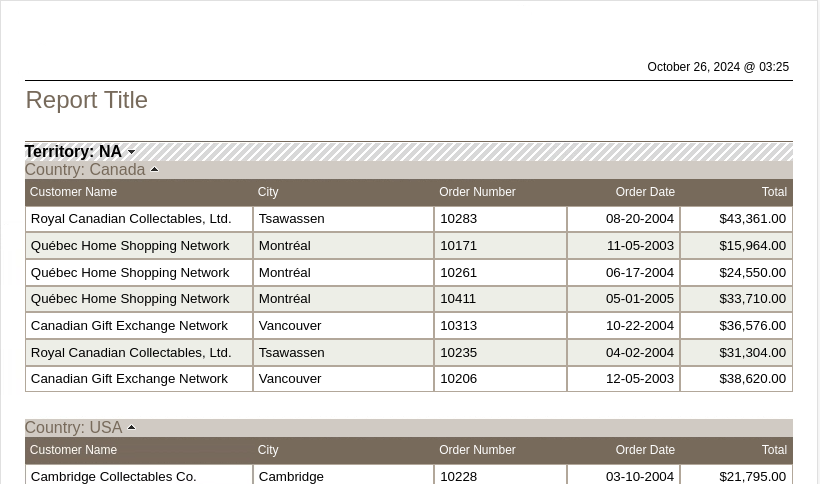This screenshot has height=484, width=820.
Task: Click the arrow next to Country: USA
Action: [131, 428]
